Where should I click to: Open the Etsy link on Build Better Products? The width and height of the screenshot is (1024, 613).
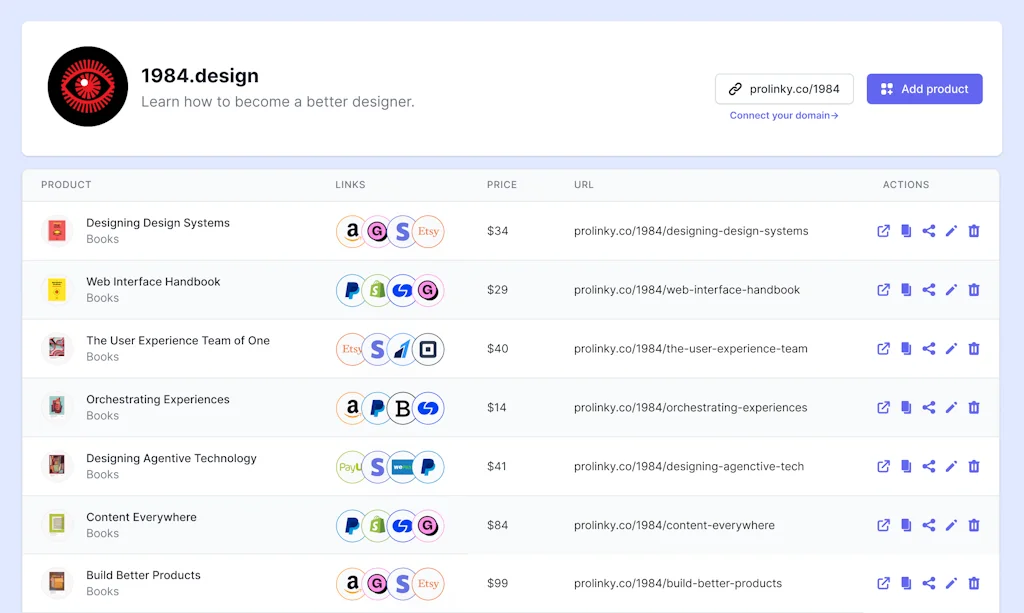point(428,583)
